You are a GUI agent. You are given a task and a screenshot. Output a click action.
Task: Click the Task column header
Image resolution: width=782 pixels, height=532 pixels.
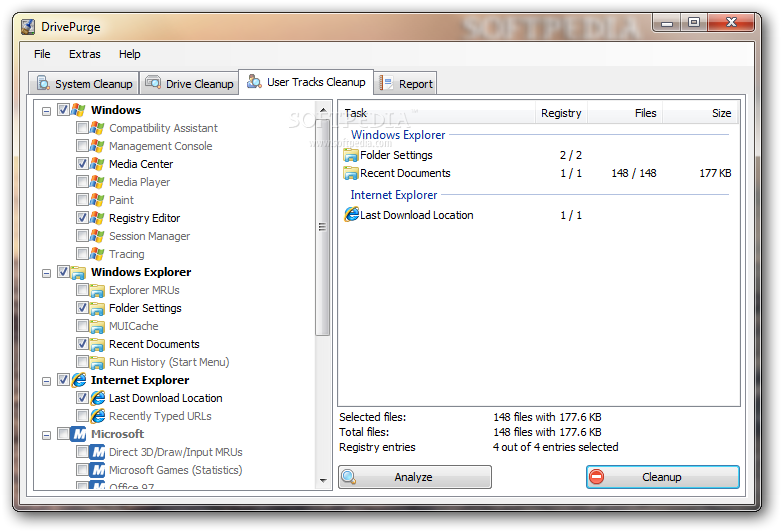pyautogui.click(x=436, y=113)
